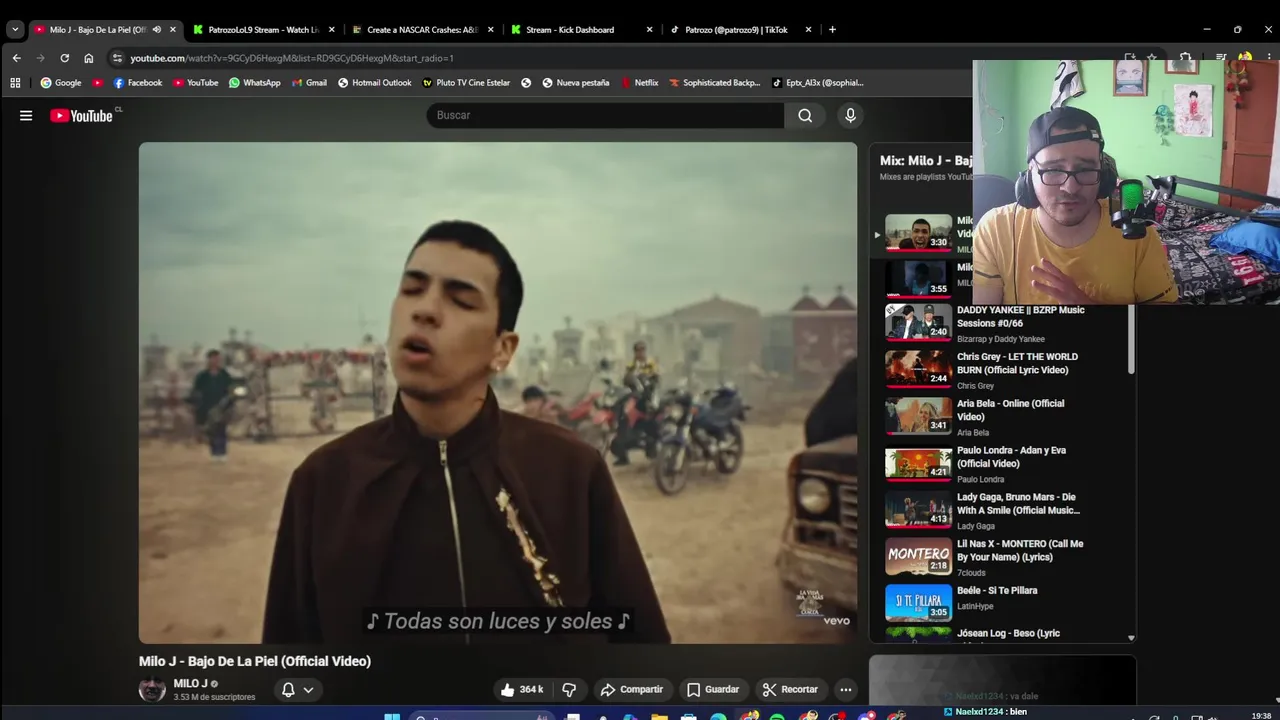Click the taskbar clock 19:38

coord(1261,715)
